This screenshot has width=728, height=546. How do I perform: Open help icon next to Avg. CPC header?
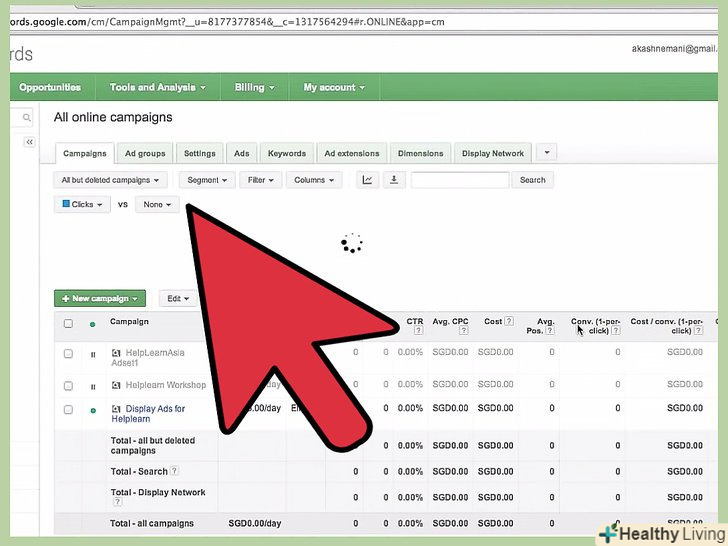coord(463,331)
